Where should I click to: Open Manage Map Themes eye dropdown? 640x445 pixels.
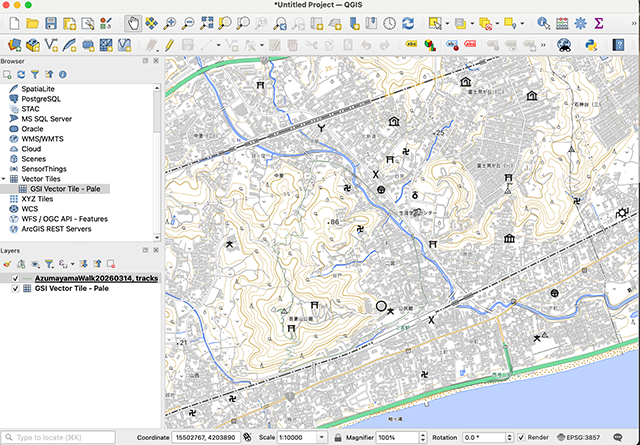click(x=35, y=264)
